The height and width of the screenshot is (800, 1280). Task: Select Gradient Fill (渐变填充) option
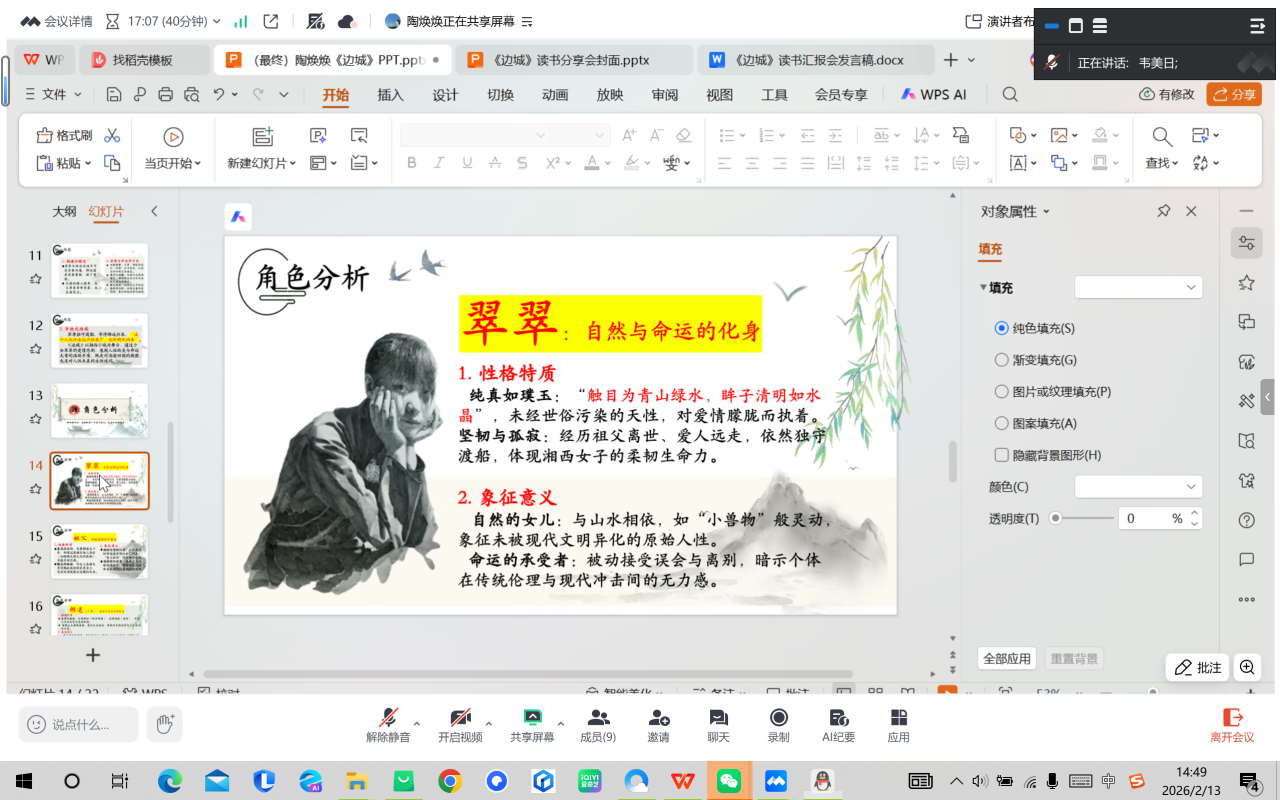(1002, 360)
